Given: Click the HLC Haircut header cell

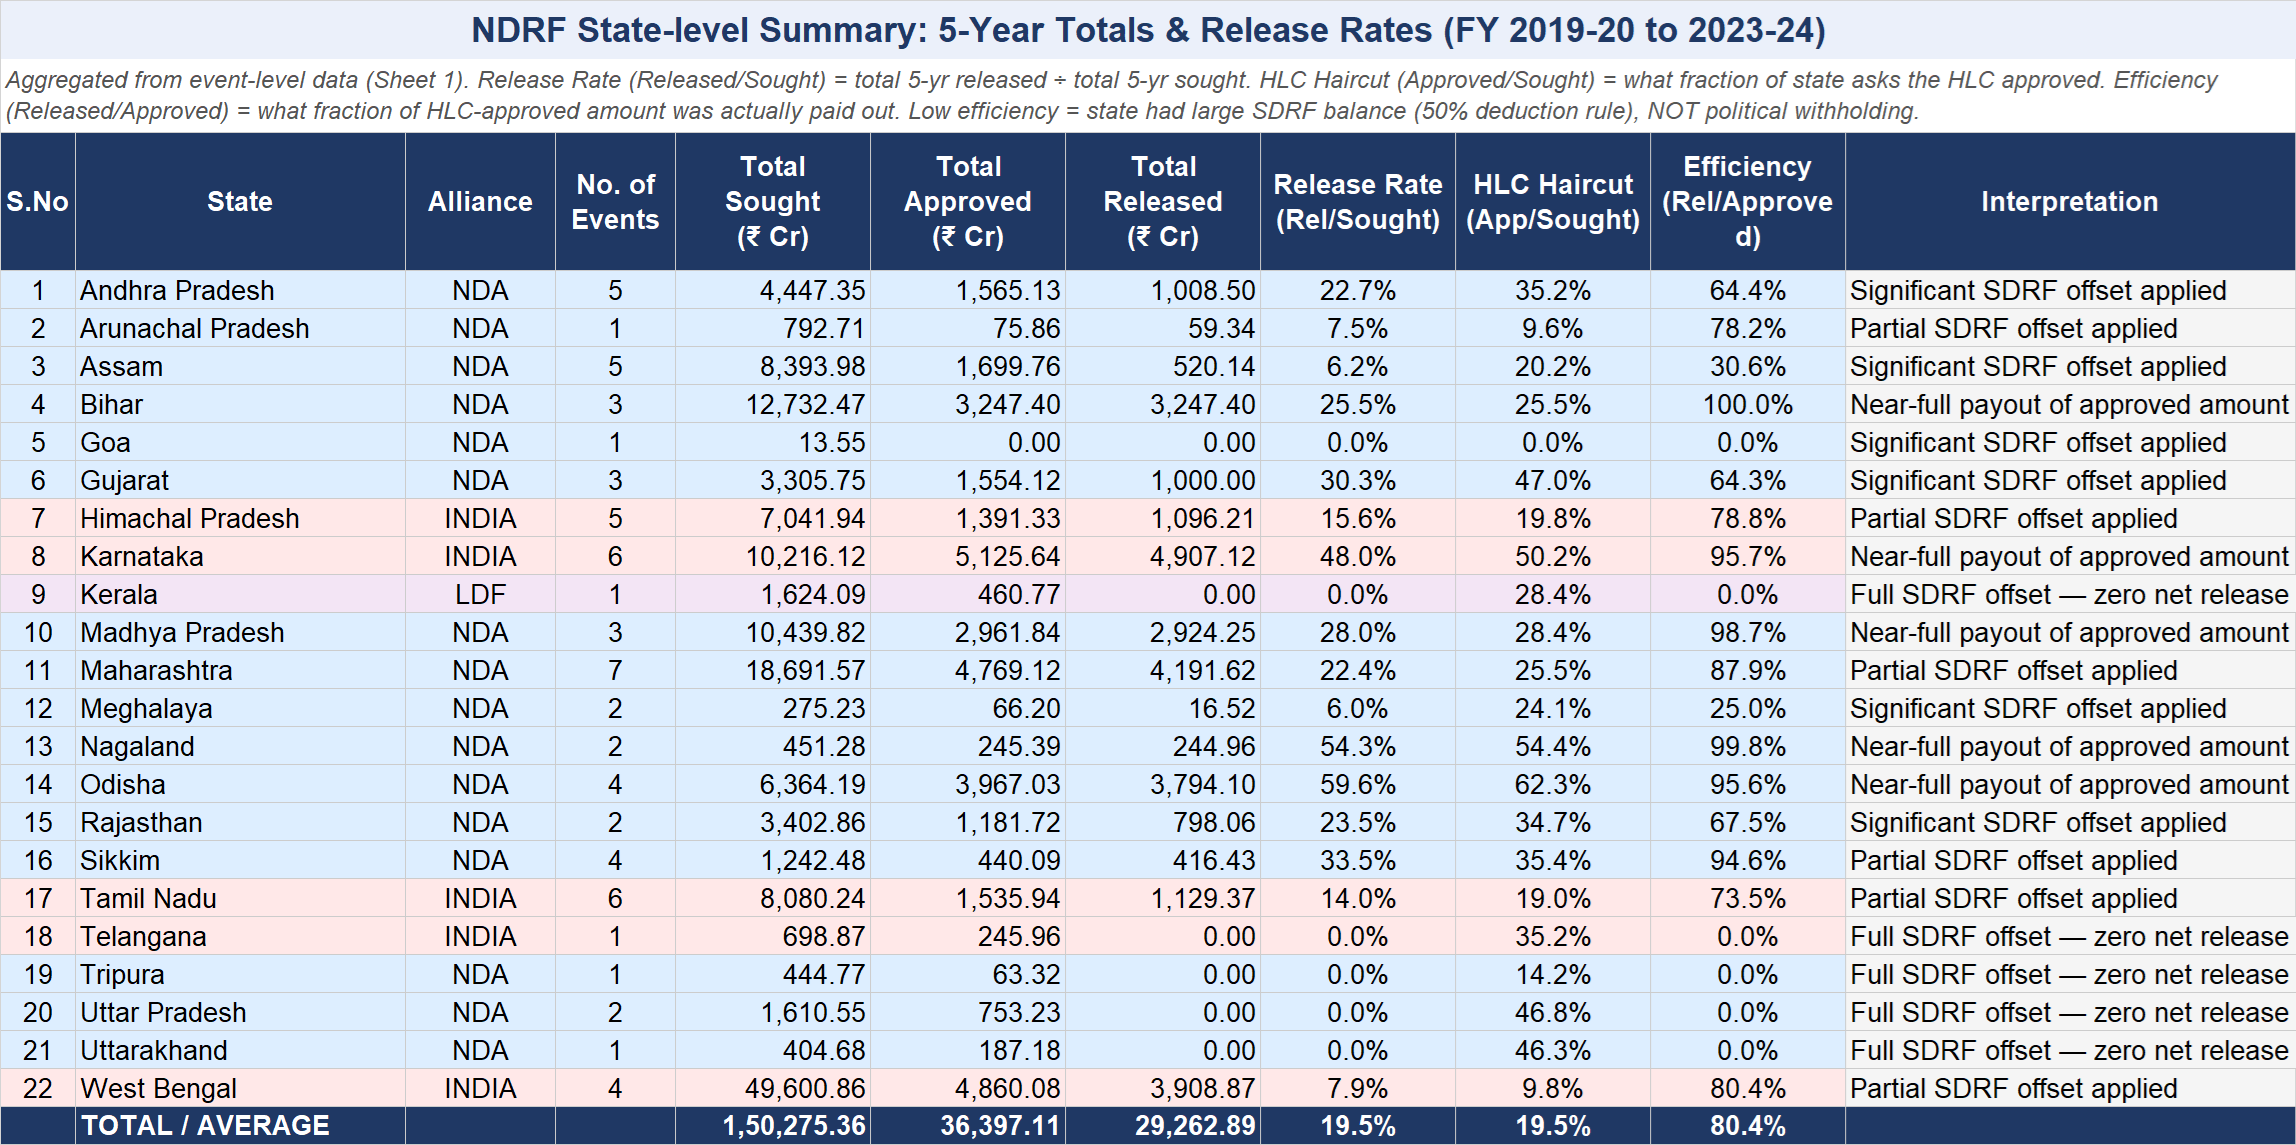Looking at the screenshot, I should coord(1552,202).
